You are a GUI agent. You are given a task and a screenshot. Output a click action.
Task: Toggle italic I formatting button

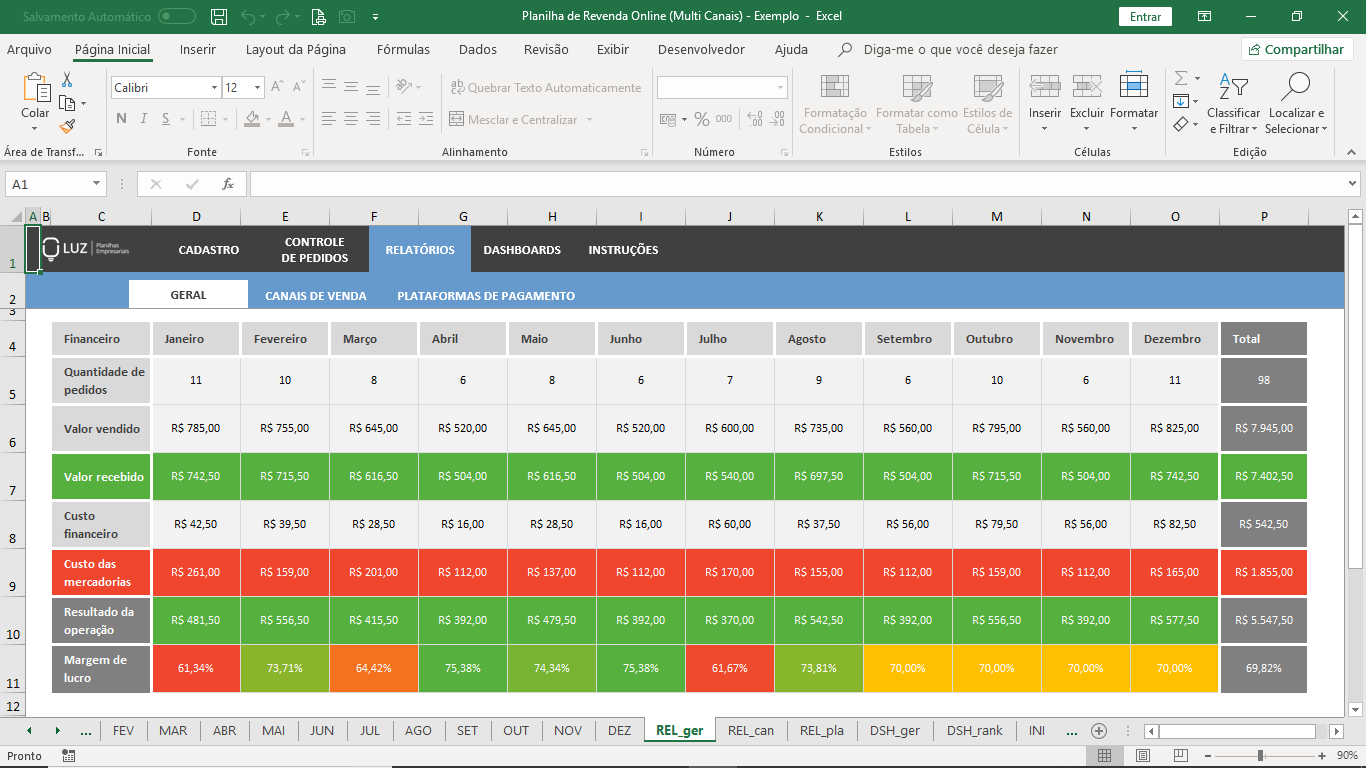(x=143, y=119)
